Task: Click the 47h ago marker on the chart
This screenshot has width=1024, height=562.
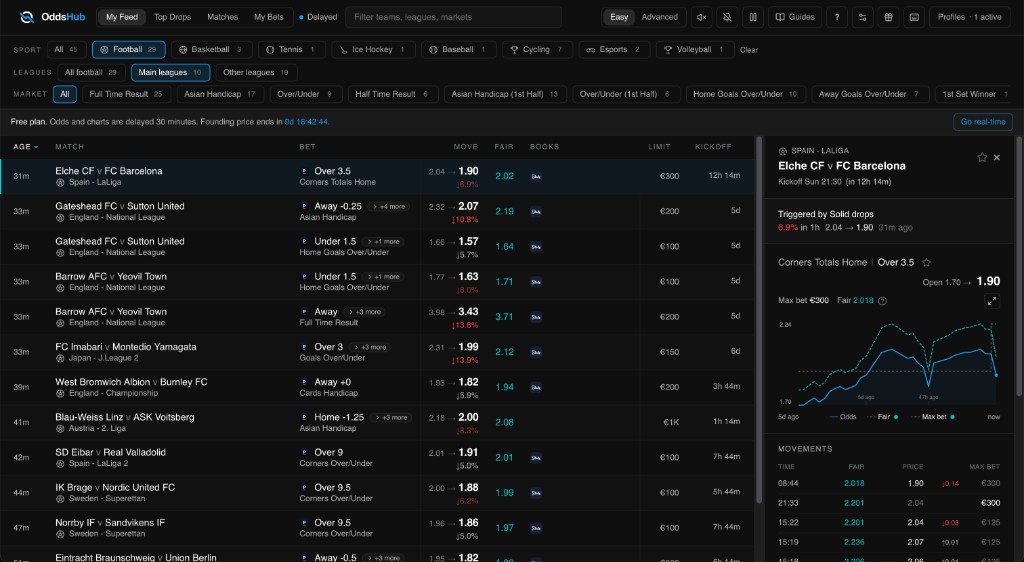Action: (928, 397)
